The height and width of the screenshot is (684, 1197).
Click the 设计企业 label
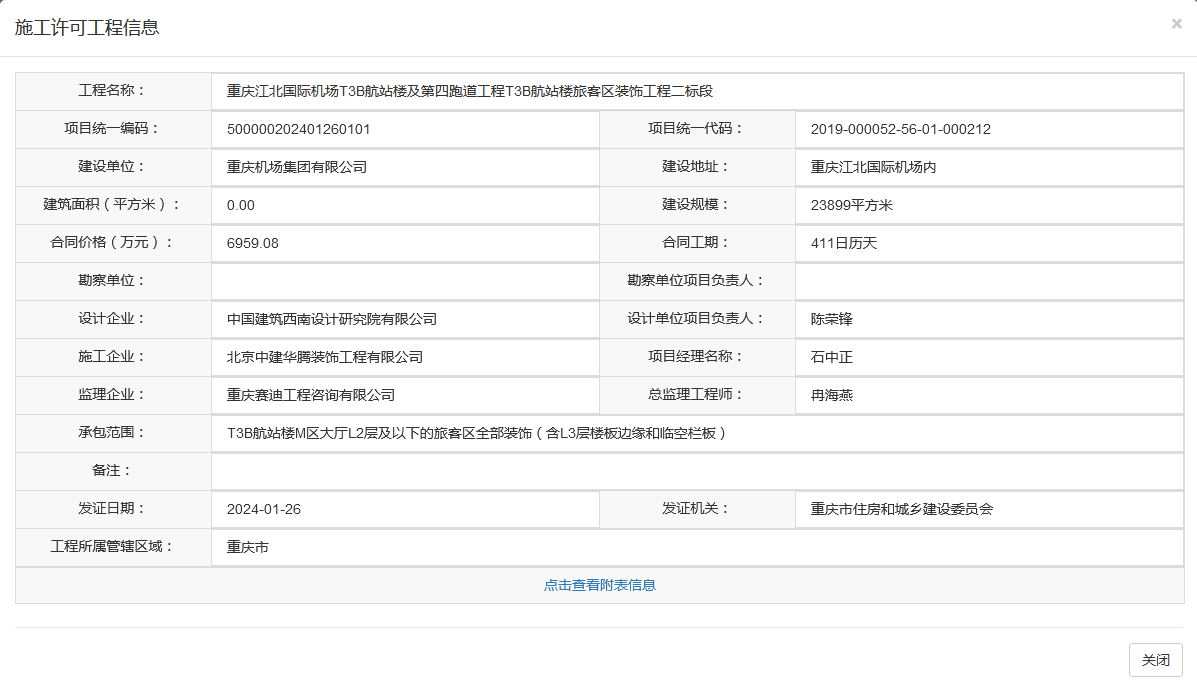coord(112,318)
